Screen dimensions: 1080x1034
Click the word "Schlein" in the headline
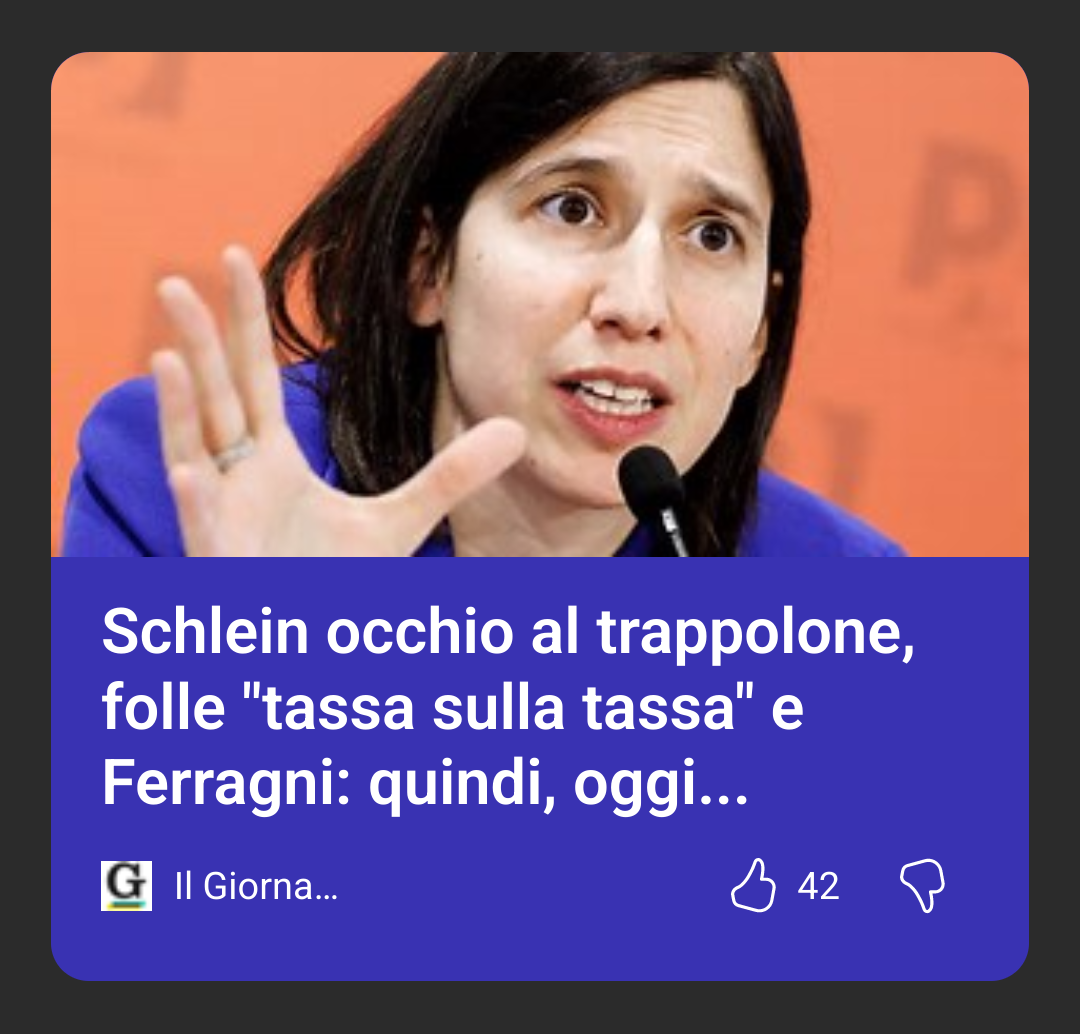pyautogui.click(x=205, y=632)
